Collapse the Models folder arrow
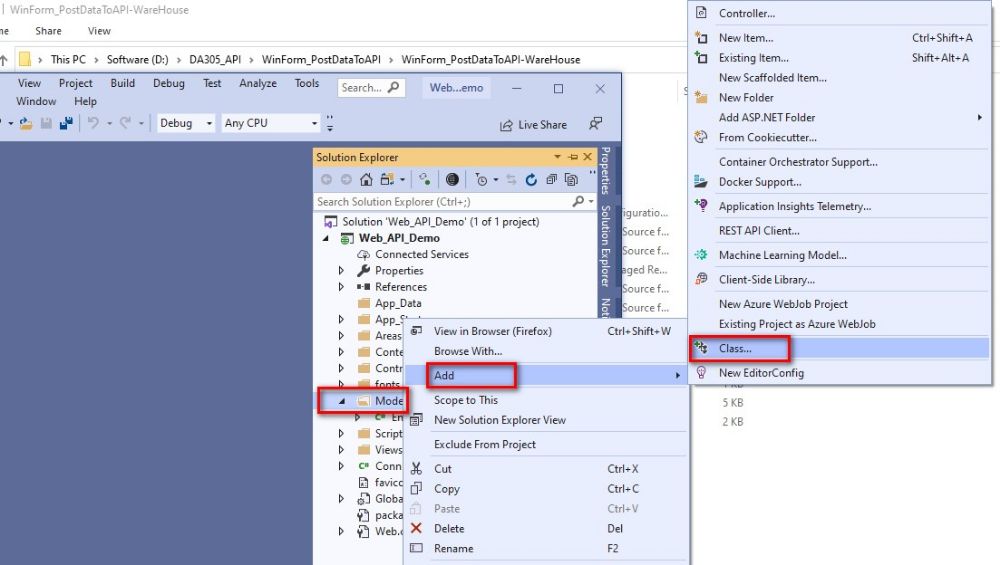 coord(342,401)
